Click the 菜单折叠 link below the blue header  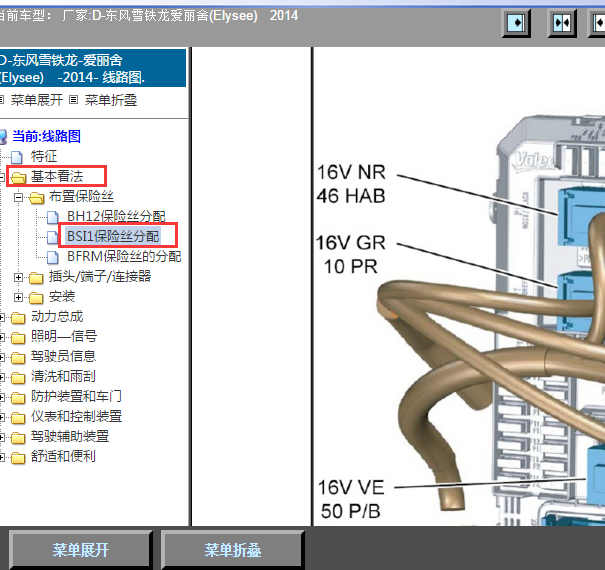[111, 100]
